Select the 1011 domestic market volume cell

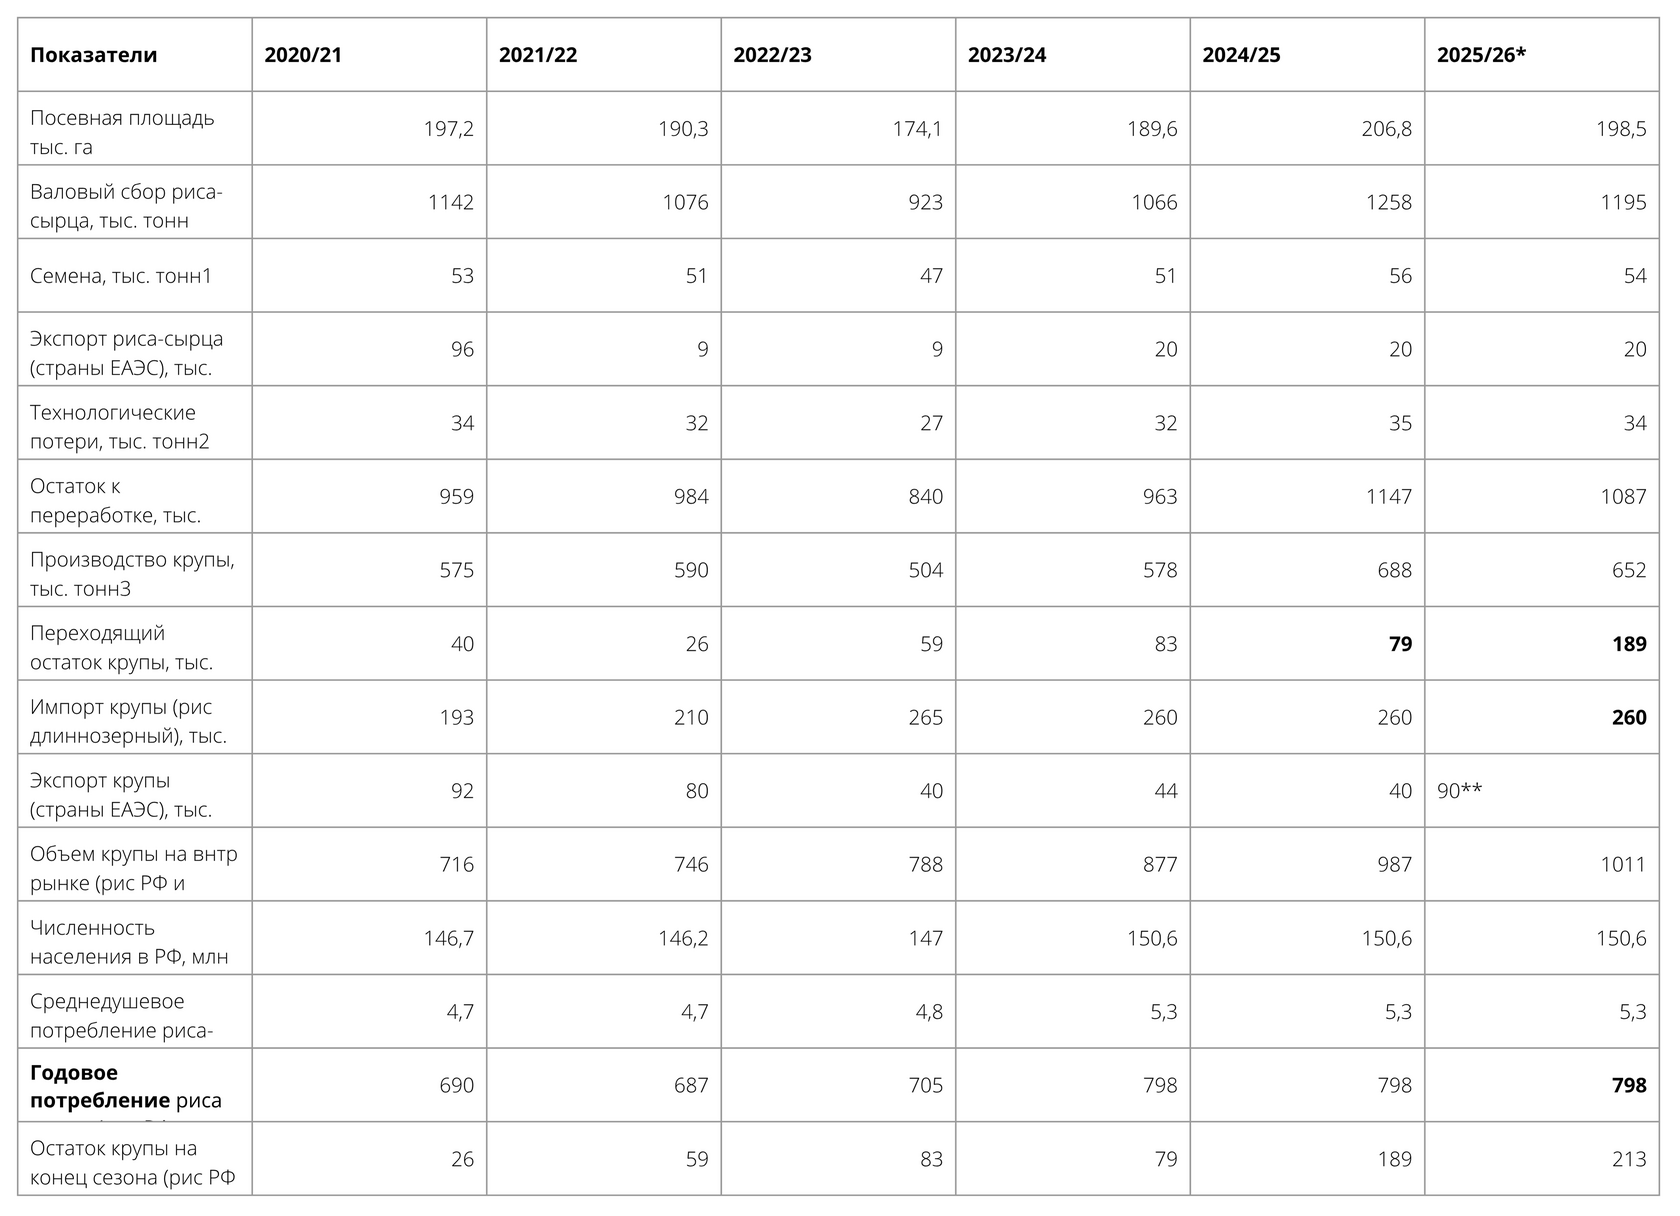1622,864
